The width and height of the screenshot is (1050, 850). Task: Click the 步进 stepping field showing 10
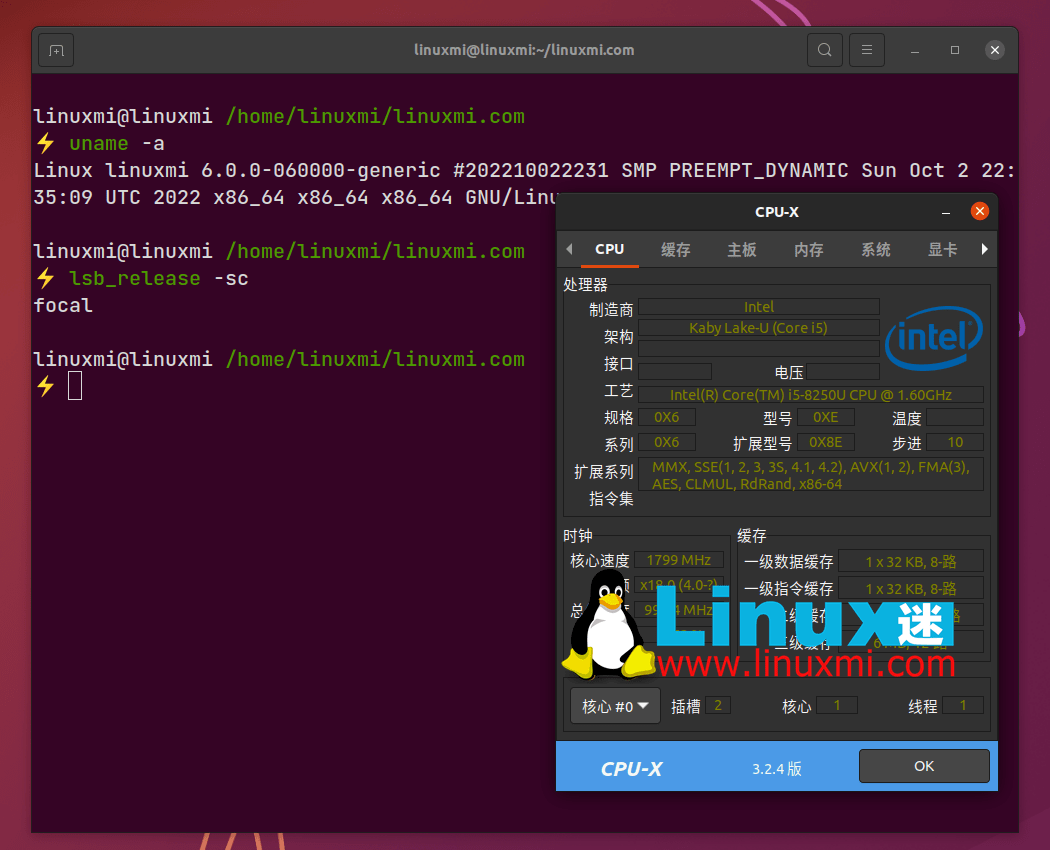955,441
